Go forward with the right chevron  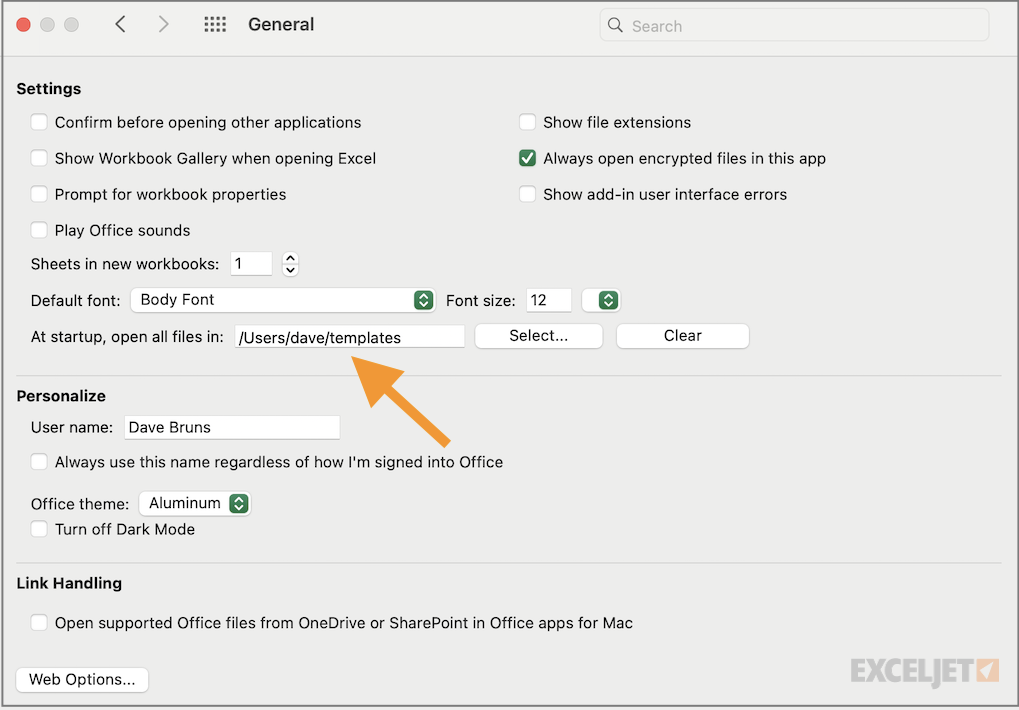(x=163, y=25)
